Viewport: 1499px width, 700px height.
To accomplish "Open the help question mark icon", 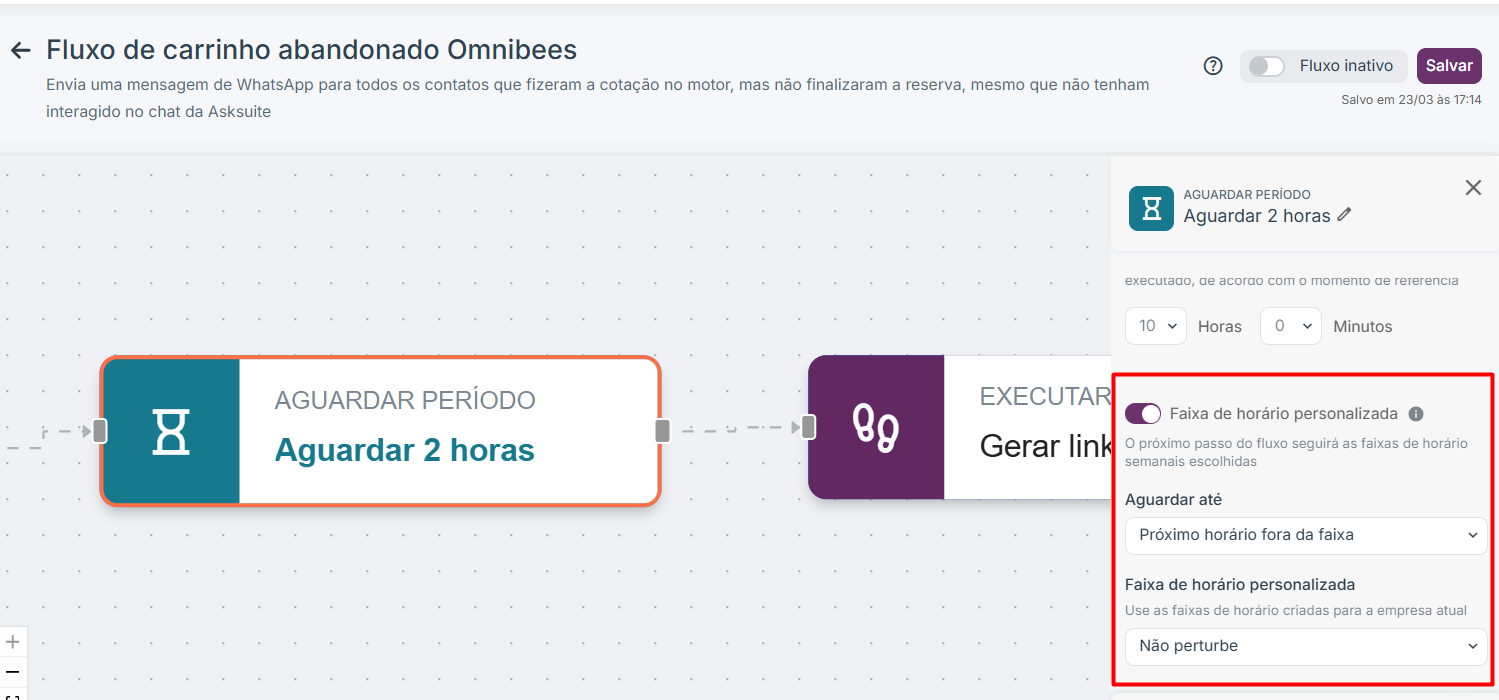I will point(1213,66).
